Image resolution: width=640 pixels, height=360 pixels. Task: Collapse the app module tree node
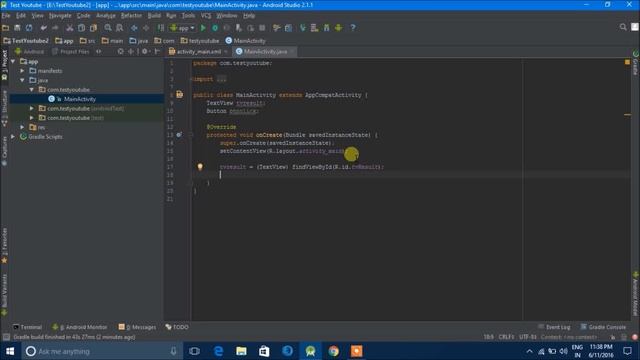[13, 61]
